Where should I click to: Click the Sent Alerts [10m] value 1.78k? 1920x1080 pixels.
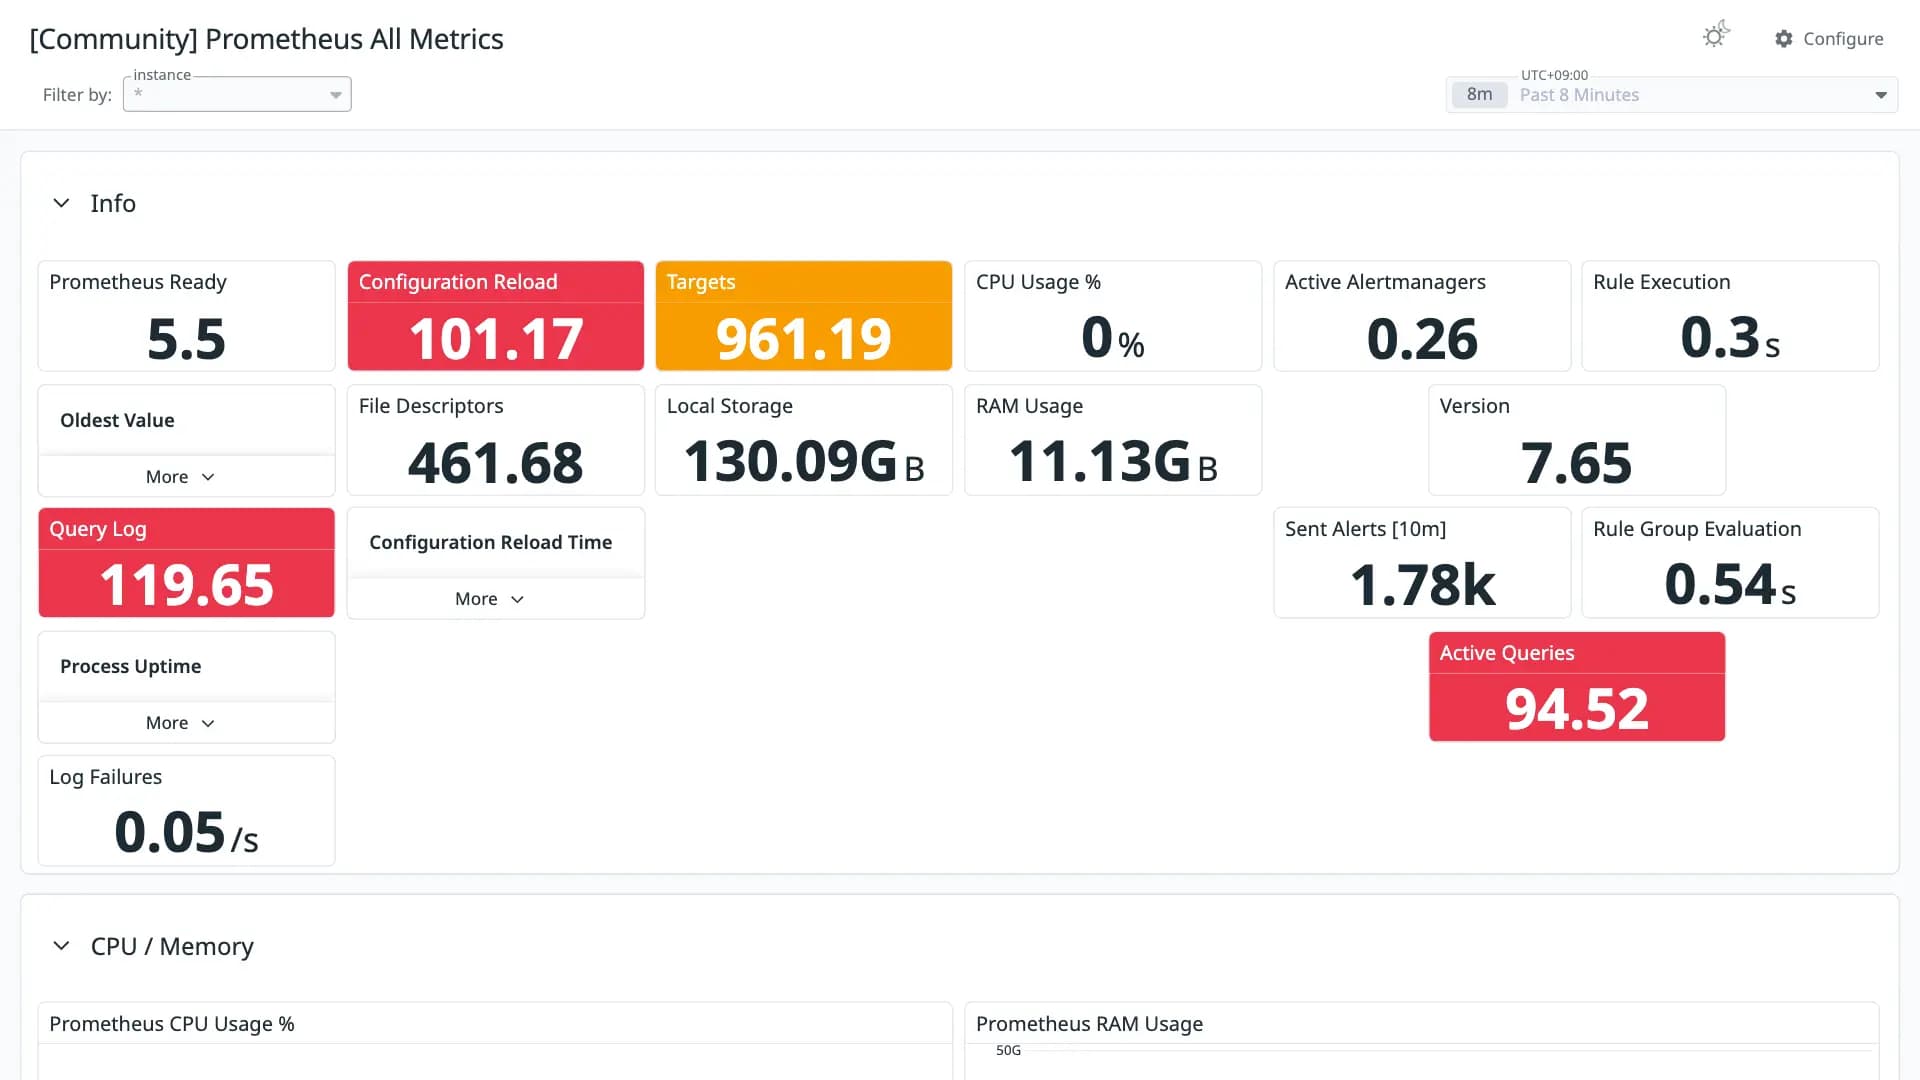[x=1422, y=585]
